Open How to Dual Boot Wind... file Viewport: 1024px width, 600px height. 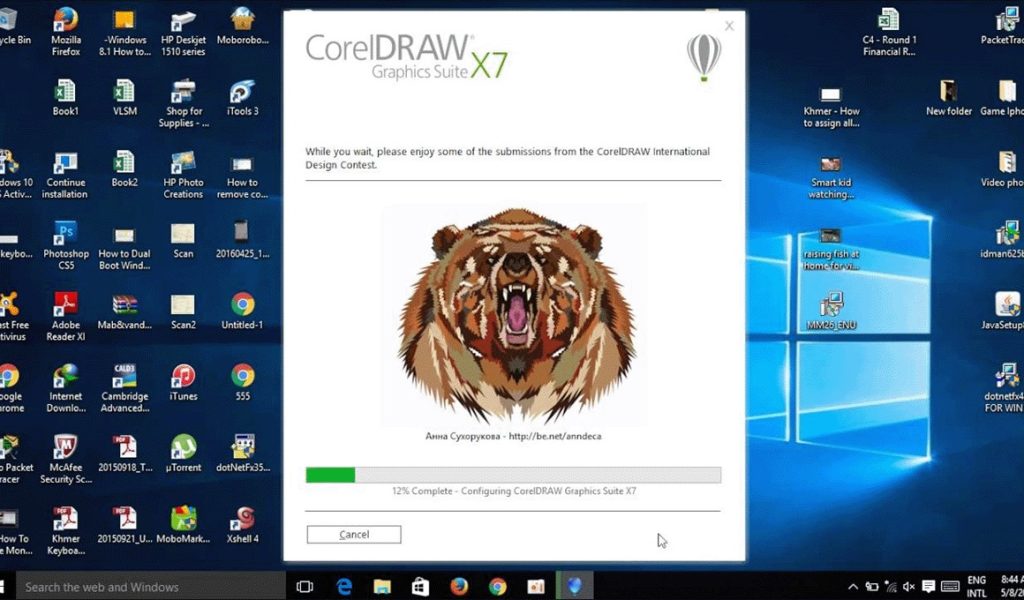point(125,247)
